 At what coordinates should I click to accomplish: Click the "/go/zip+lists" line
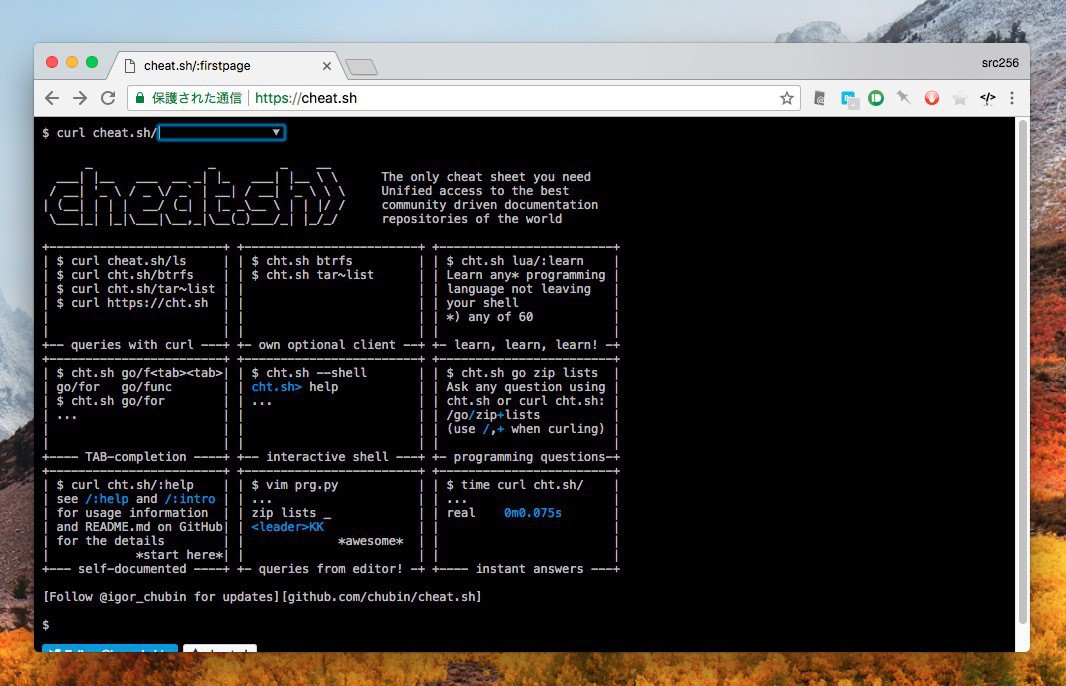(x=494, y=415)
